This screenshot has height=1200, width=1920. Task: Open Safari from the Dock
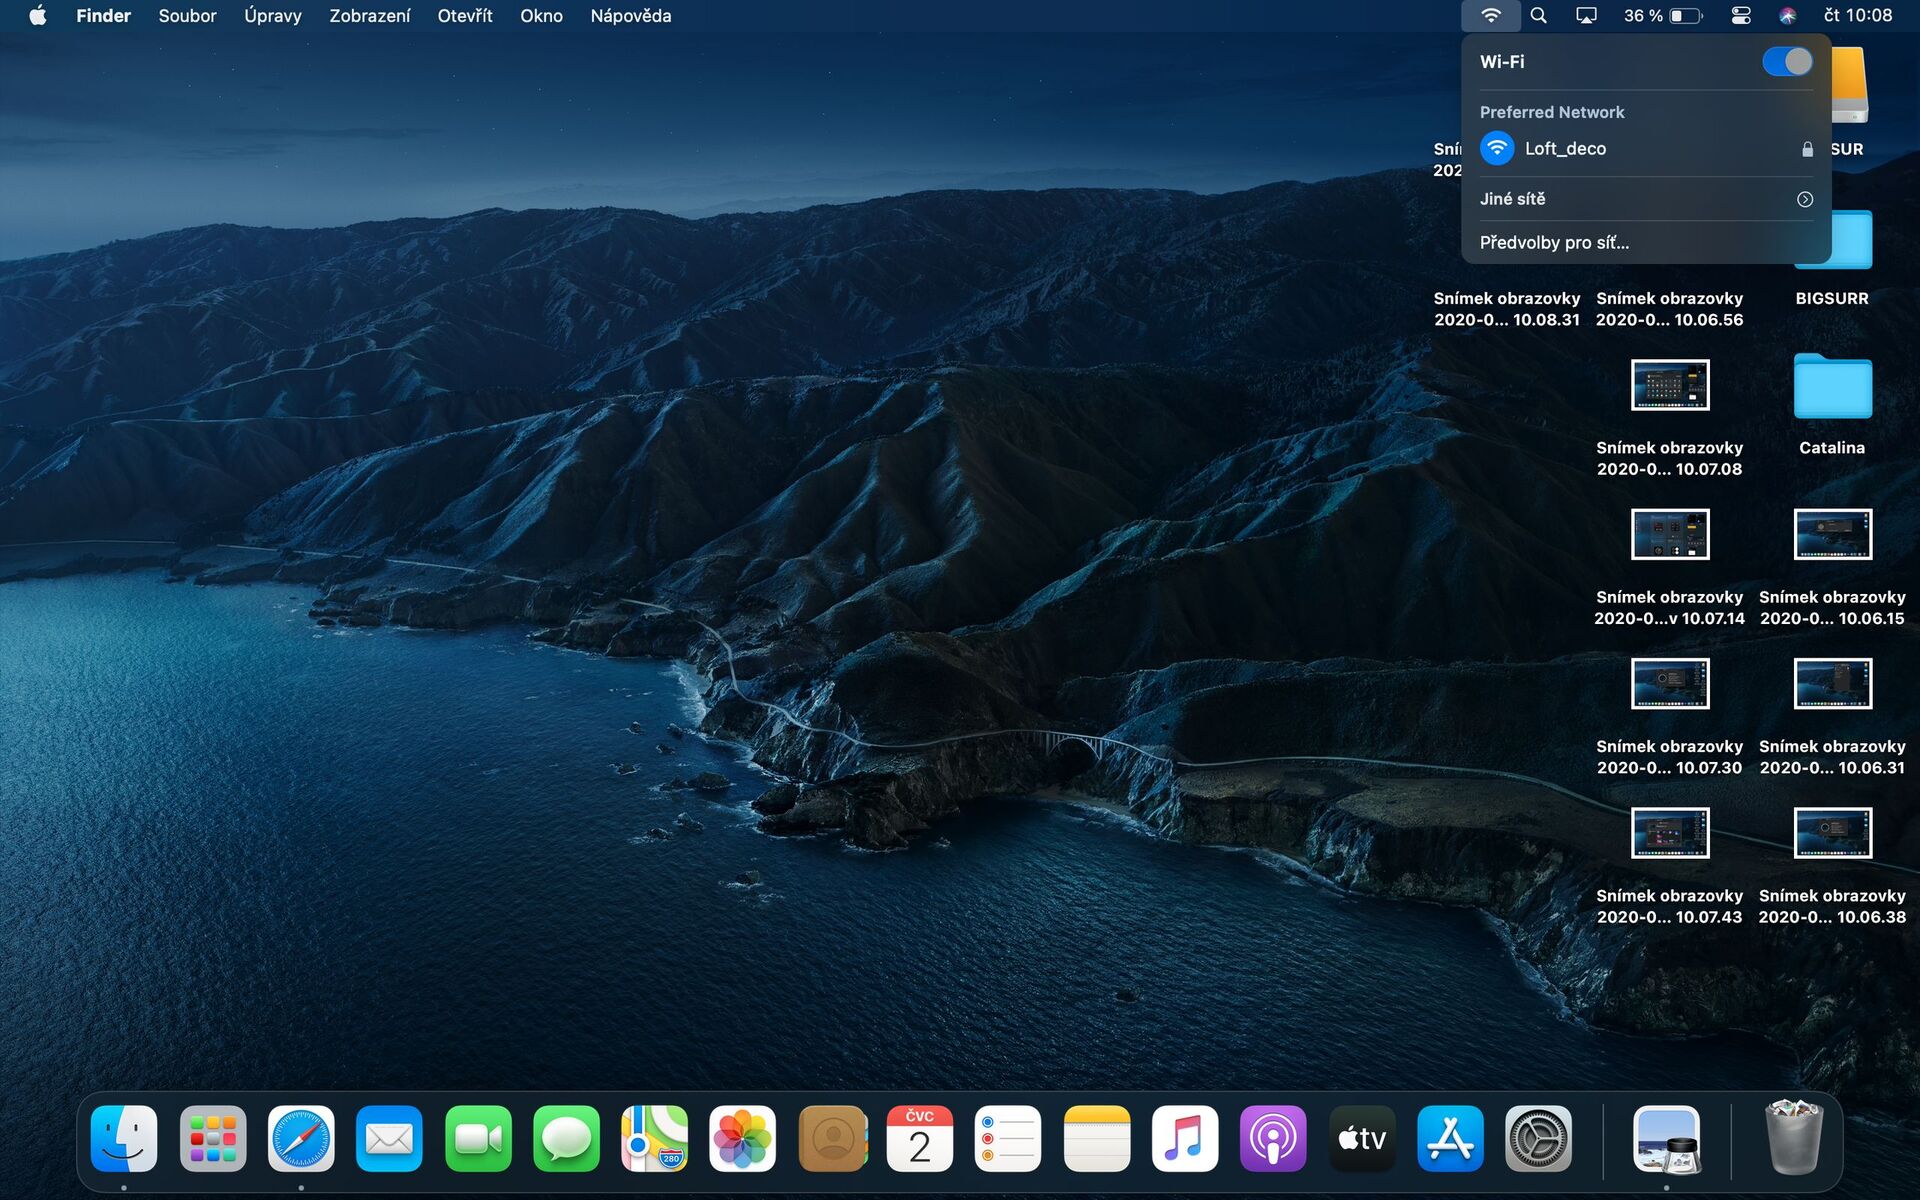tap(301, 1138)
